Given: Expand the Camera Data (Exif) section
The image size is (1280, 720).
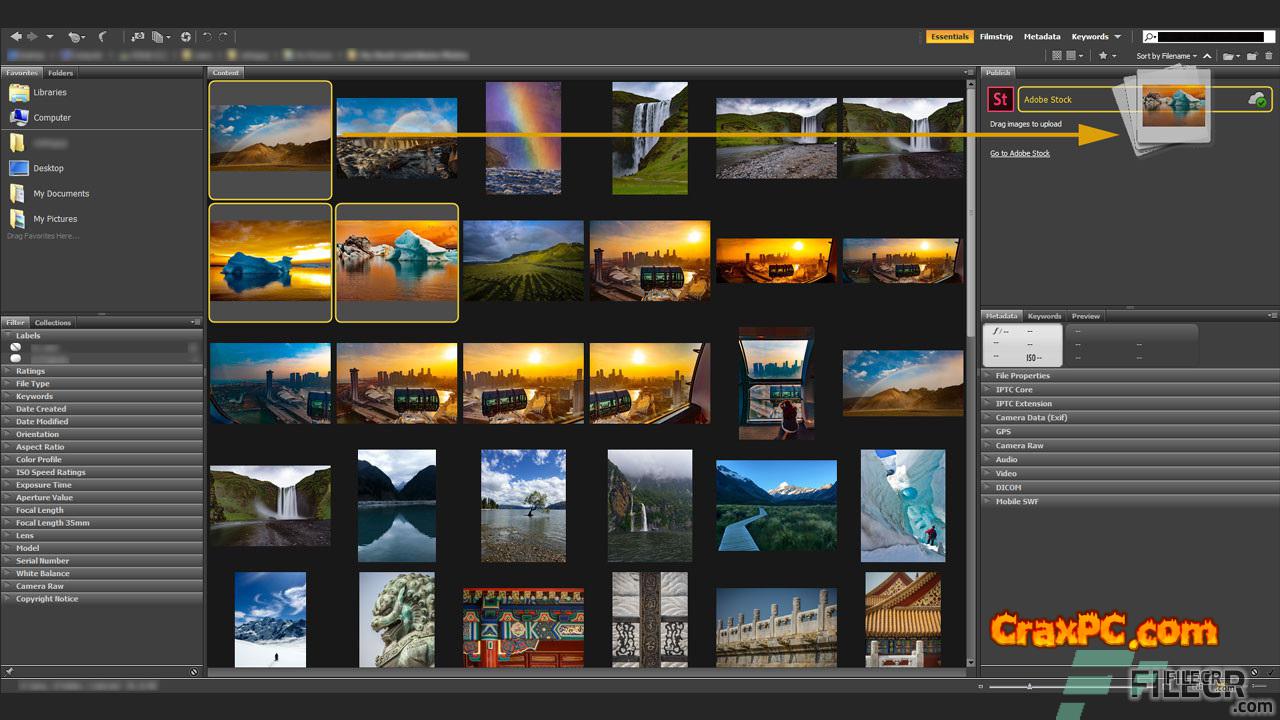Looking at the screenshot, I should click(1031, 418).
